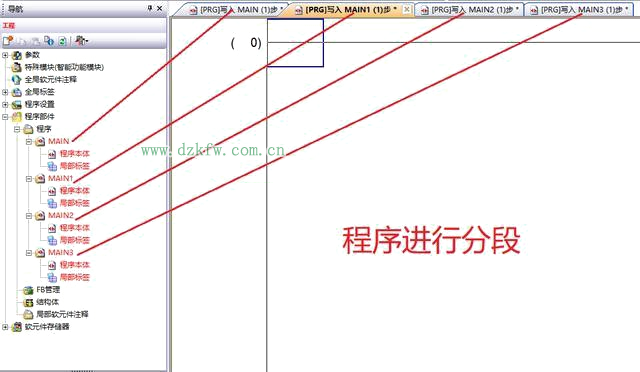Image resolution: width=640 pixels, height=372 pixels.
Task: Select the ladder cursor cell at step 0
Action: (x=296, y=42)
